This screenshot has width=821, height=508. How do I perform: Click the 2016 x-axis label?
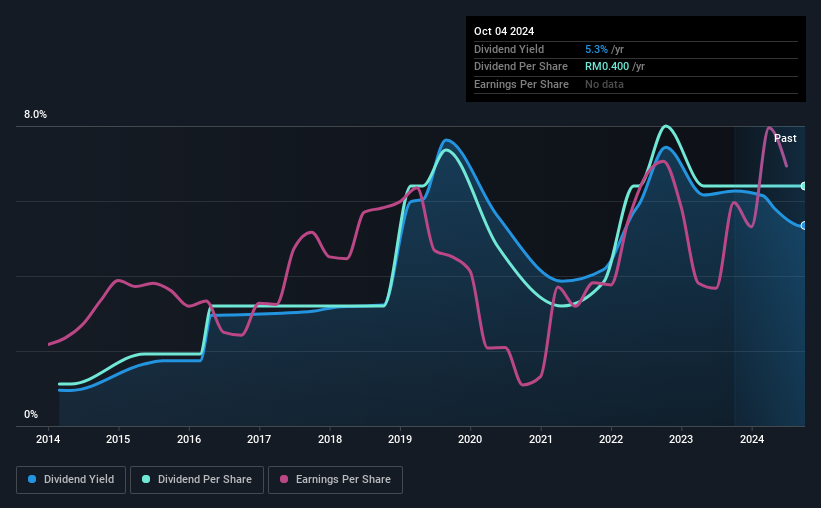click(x=188, y=439)
